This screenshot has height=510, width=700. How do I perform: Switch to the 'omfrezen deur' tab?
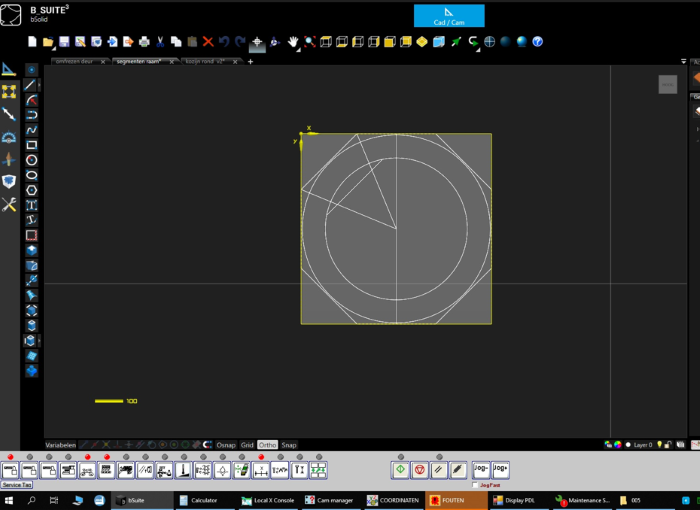click(x=74, y=61)
